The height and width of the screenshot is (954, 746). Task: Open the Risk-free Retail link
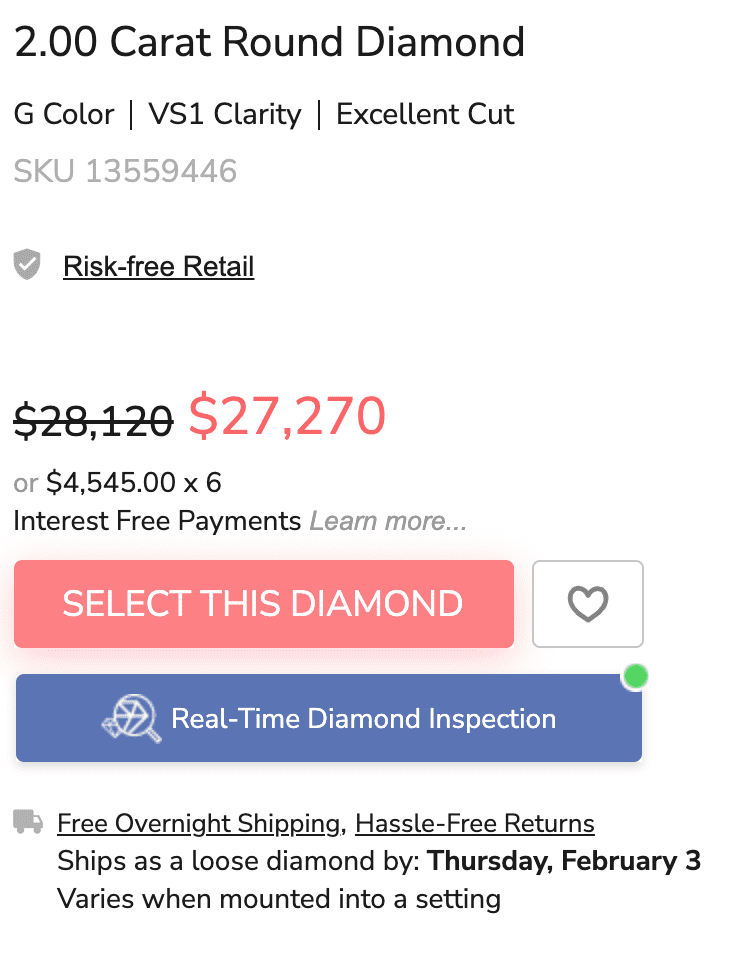point(158,267)
